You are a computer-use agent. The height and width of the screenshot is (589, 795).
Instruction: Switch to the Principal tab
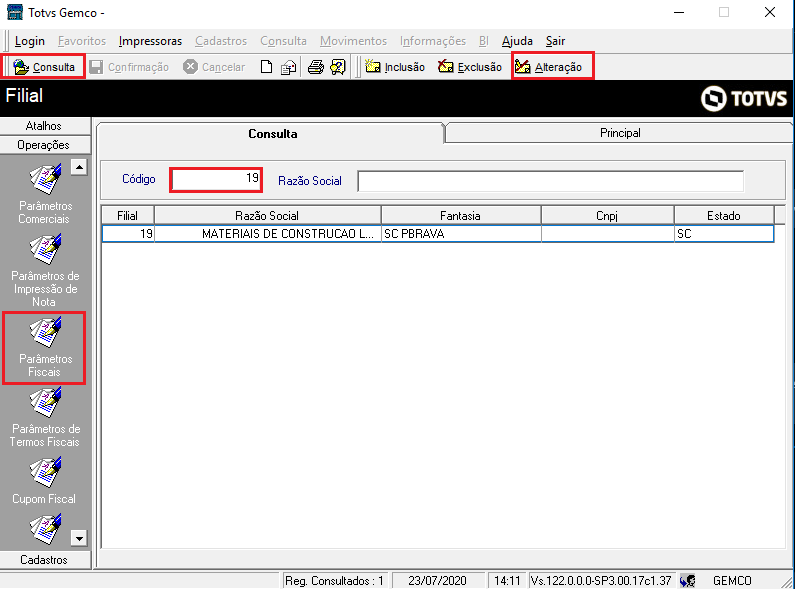[620, 133]
